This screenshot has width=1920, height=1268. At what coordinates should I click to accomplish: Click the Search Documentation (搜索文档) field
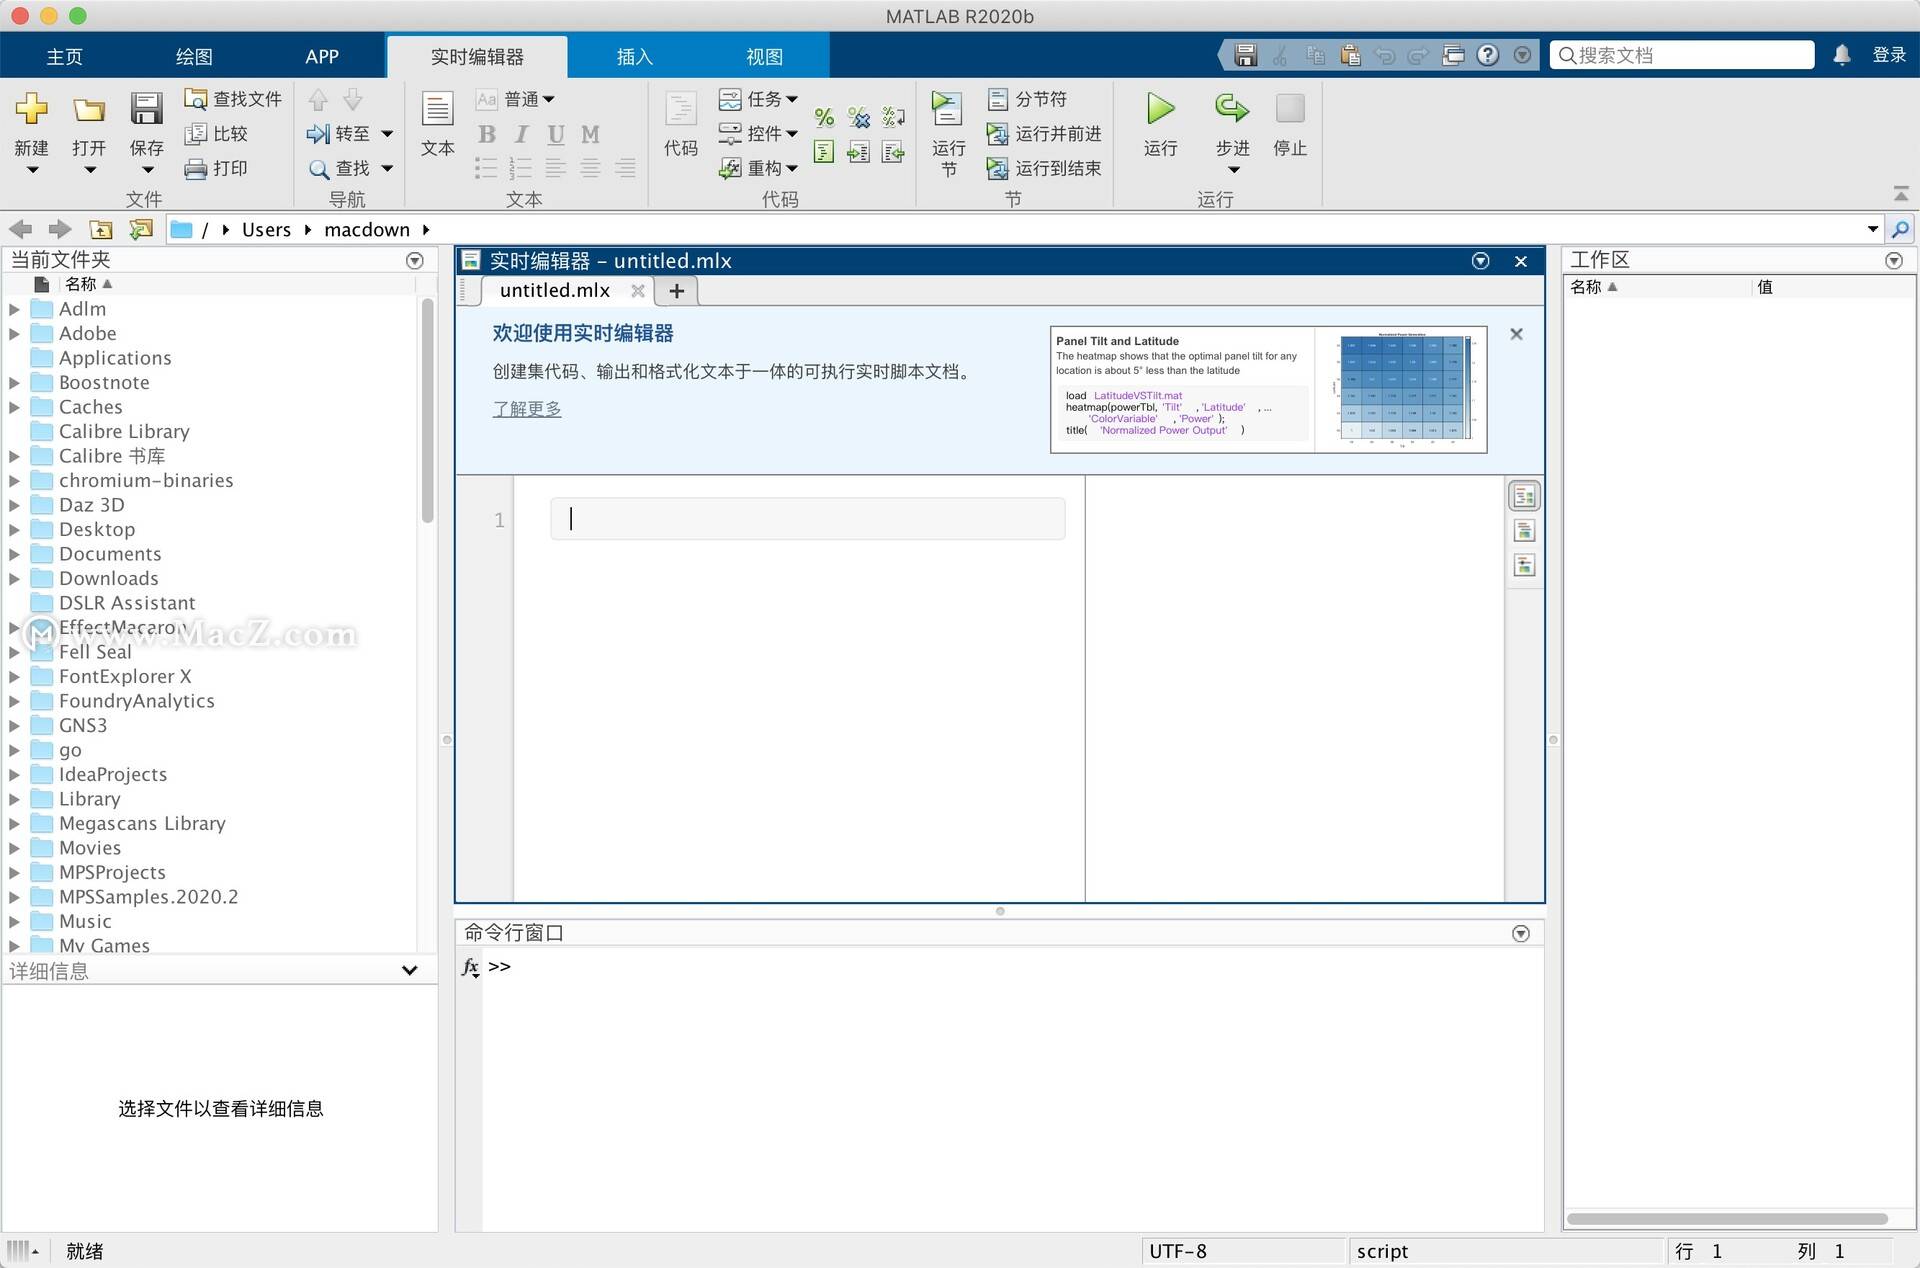tap(1682, 55)
